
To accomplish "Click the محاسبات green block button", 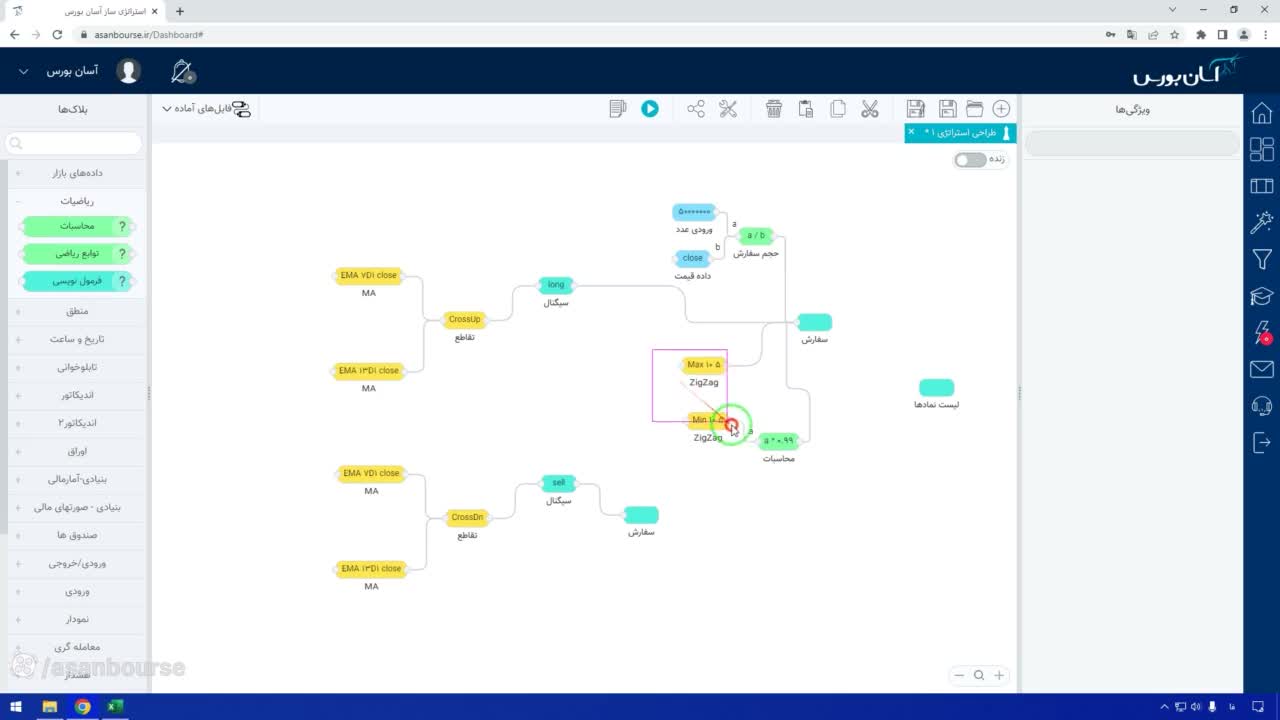I will [76, 226].
